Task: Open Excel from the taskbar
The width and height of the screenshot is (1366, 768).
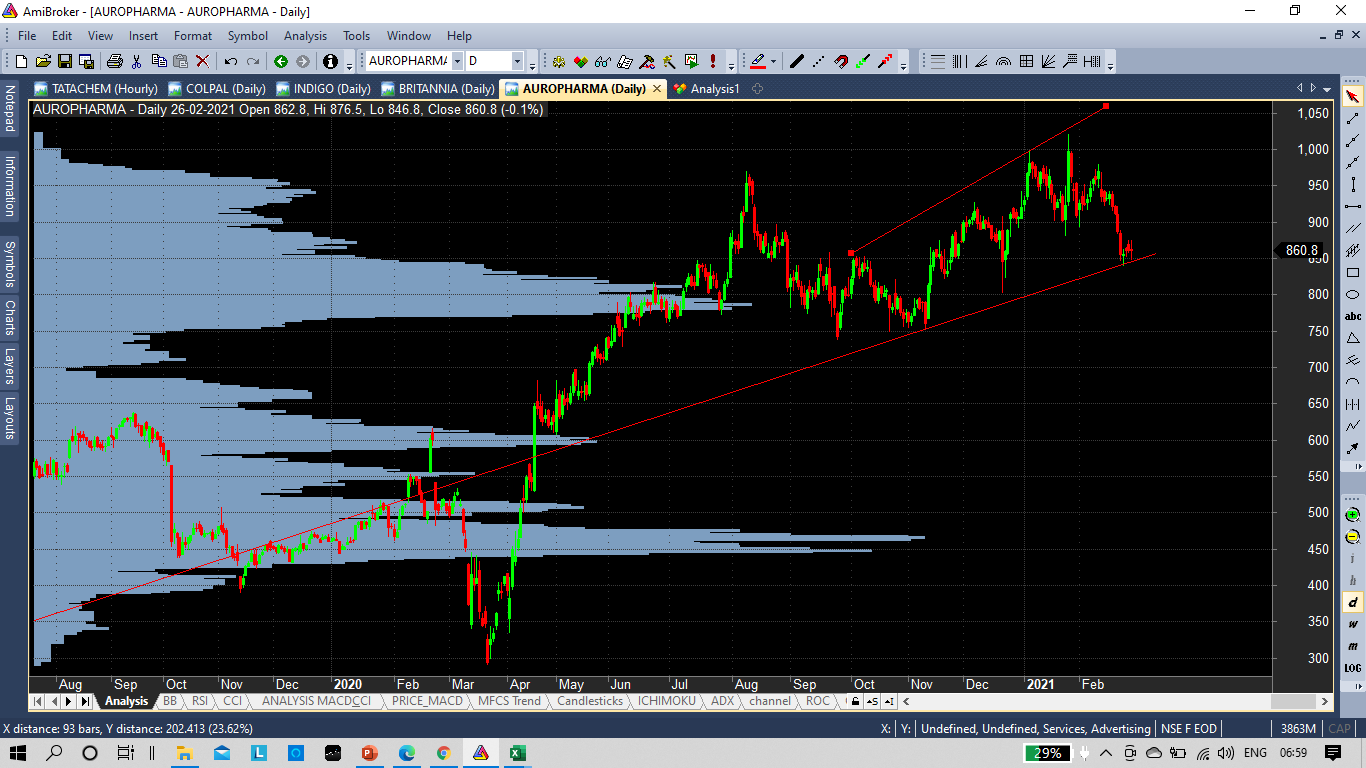Action: click(517, 752)
